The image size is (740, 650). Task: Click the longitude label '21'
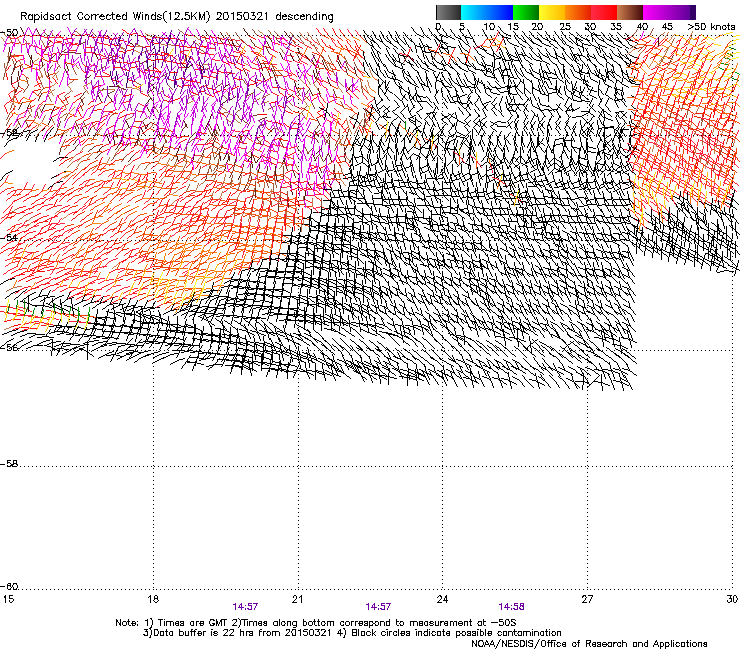tap(297, 599)
